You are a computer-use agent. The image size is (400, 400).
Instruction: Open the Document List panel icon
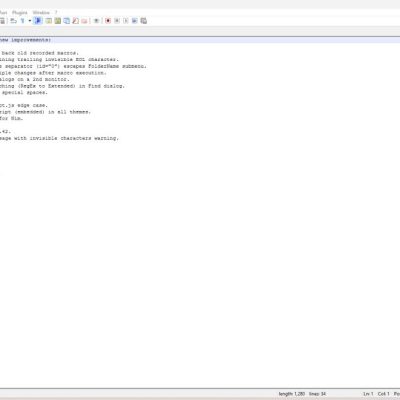[67, 21]
